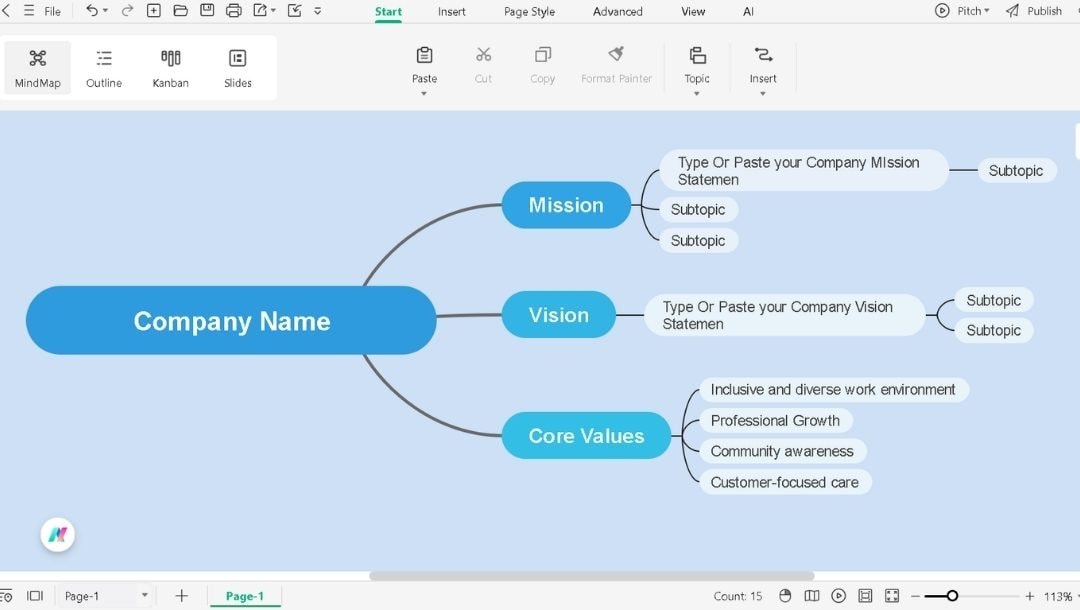Toggle the MindMap view mode
The image size is (1080, 610).
(x=37, y=67)
